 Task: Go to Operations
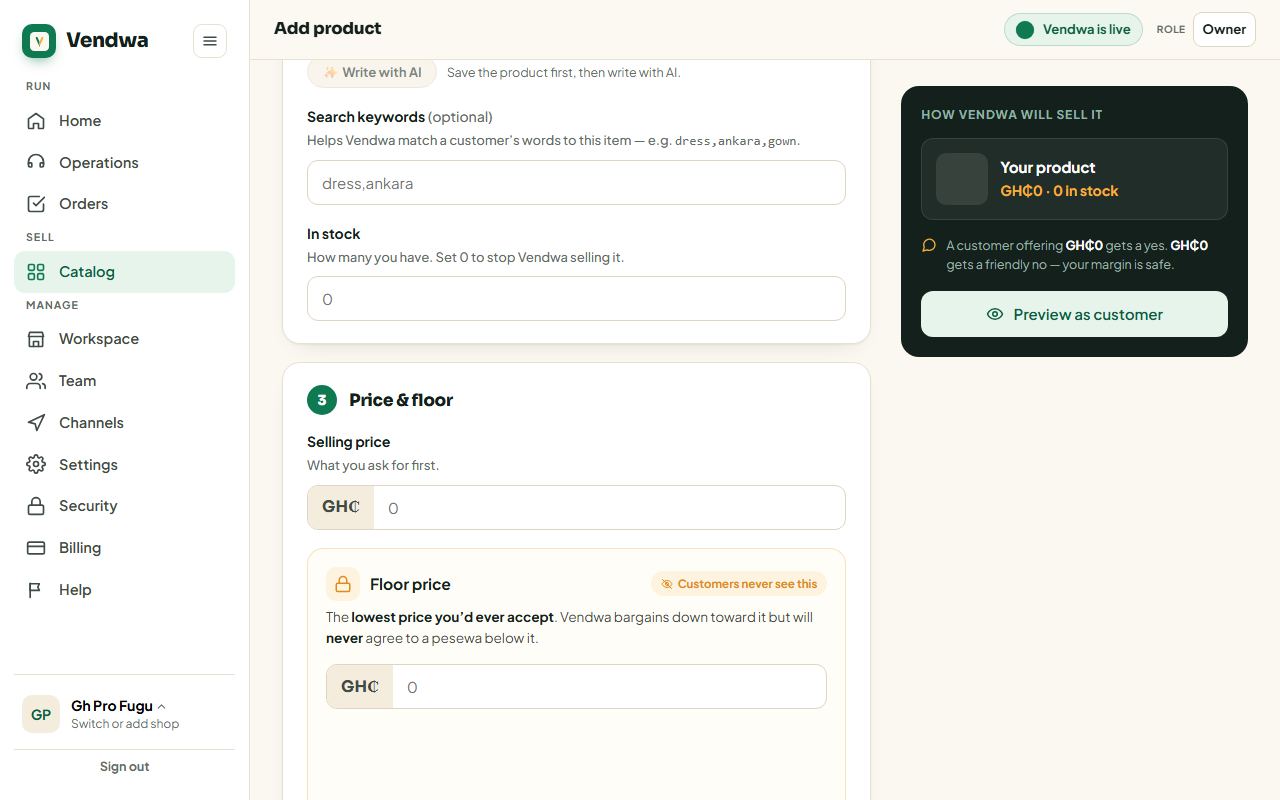[x=124, y=163]
